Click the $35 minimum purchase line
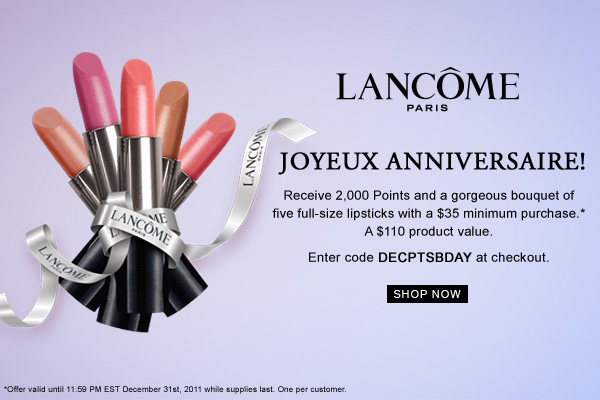This screenshot has height=400, width=600. (x=429, y=213)
